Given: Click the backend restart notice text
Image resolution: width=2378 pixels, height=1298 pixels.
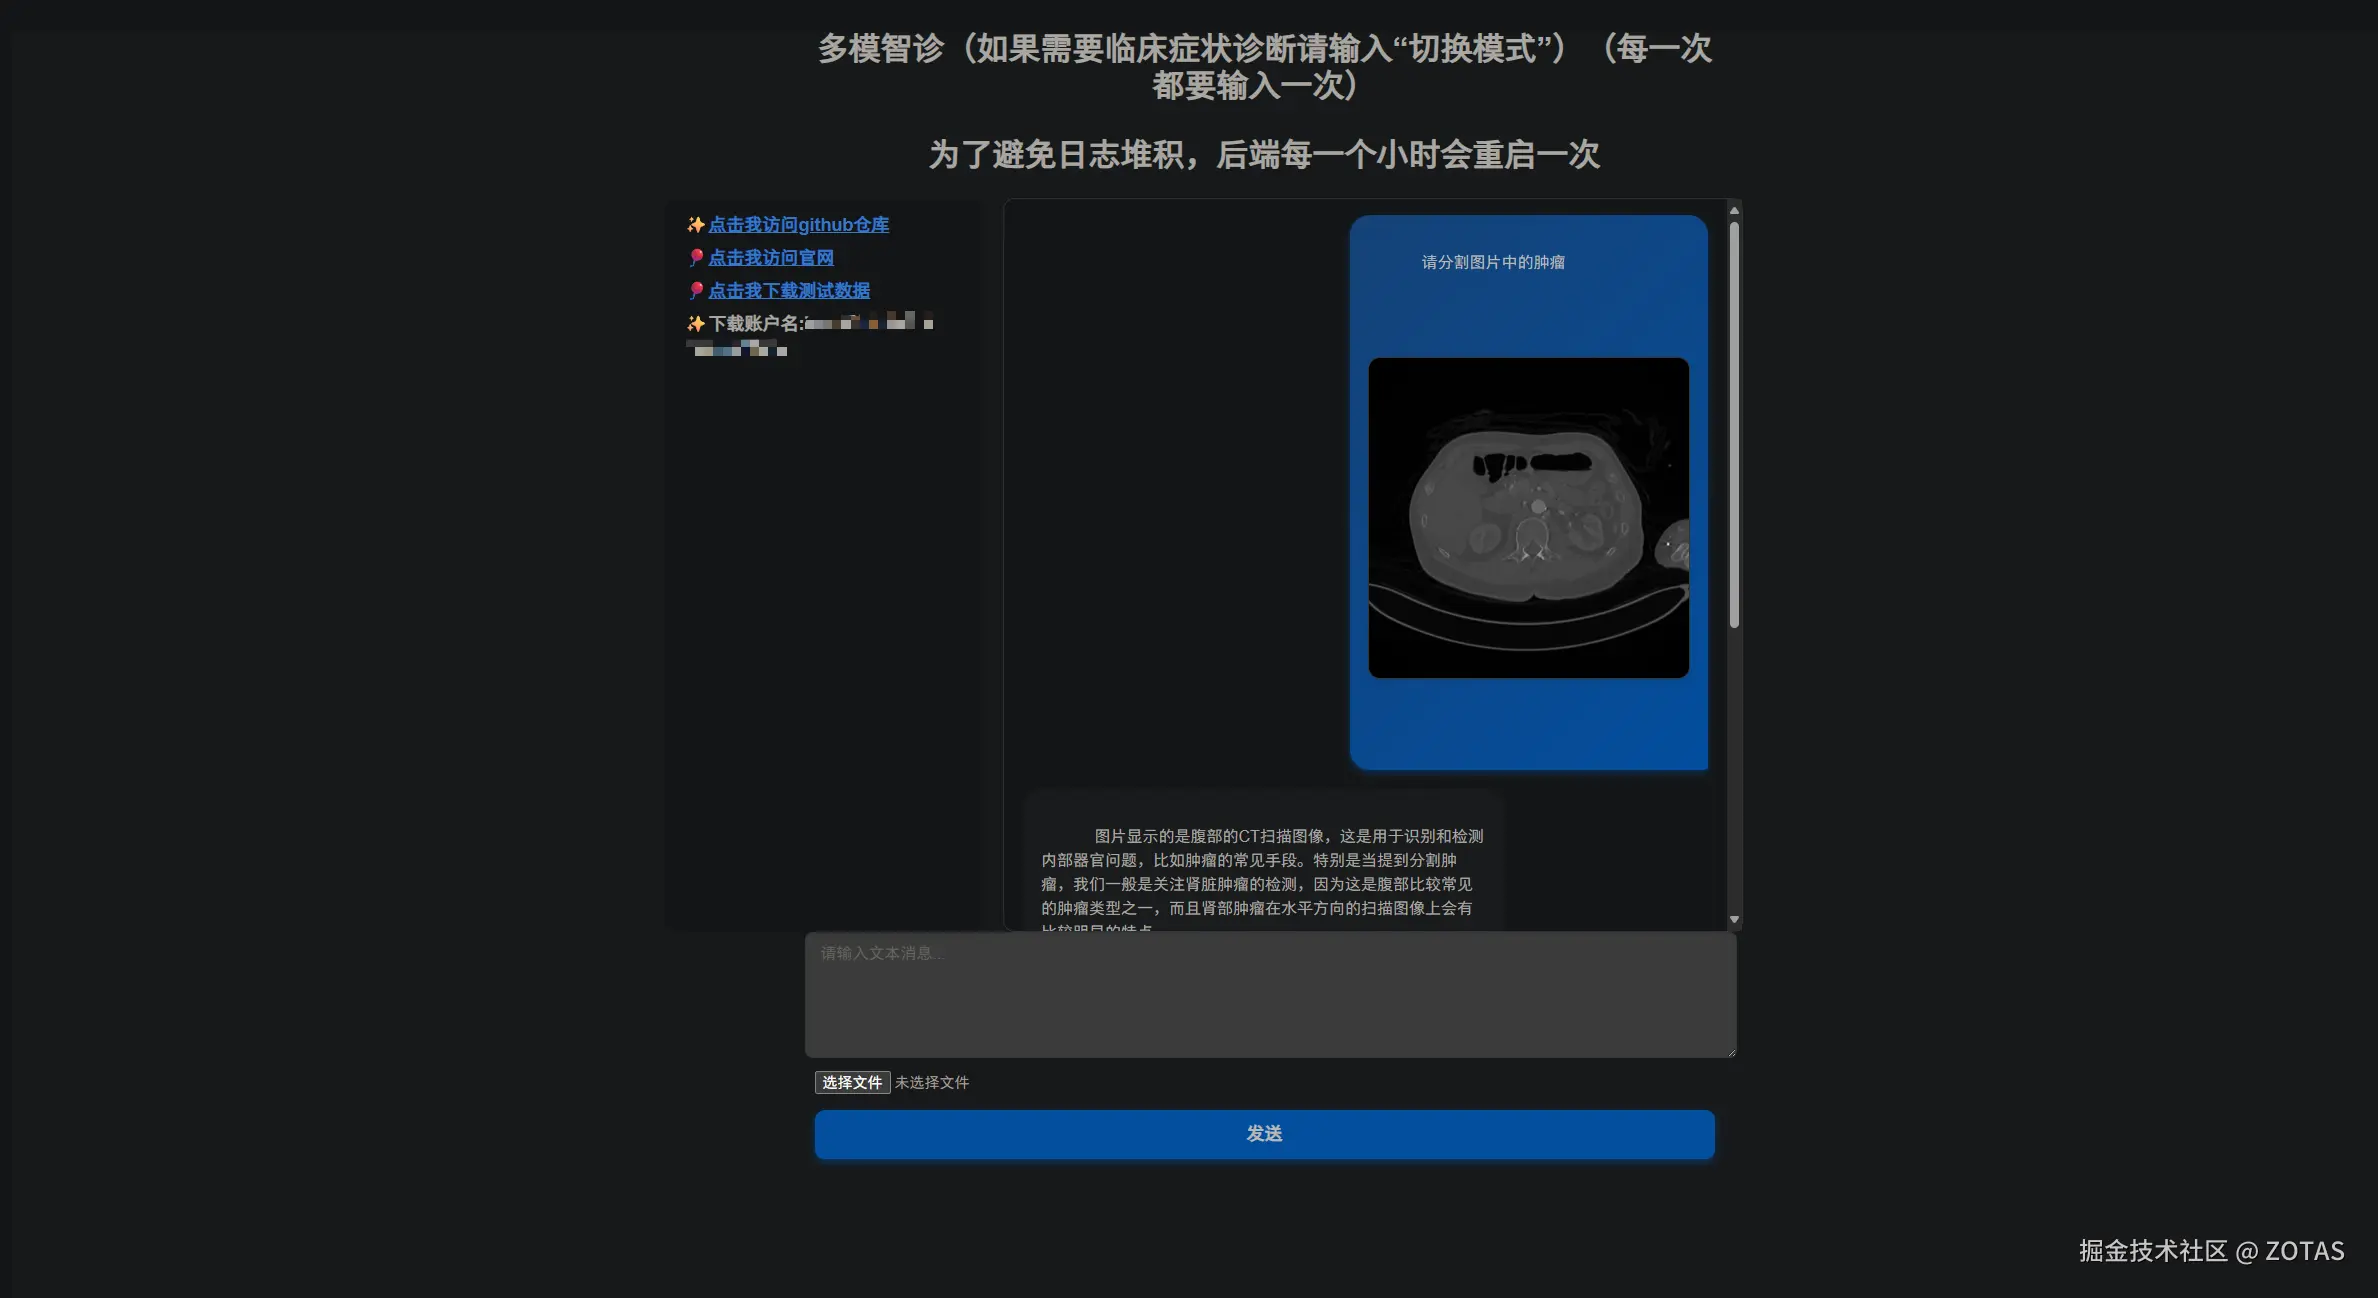Looking at the screenshot, I should [1263, 155].
